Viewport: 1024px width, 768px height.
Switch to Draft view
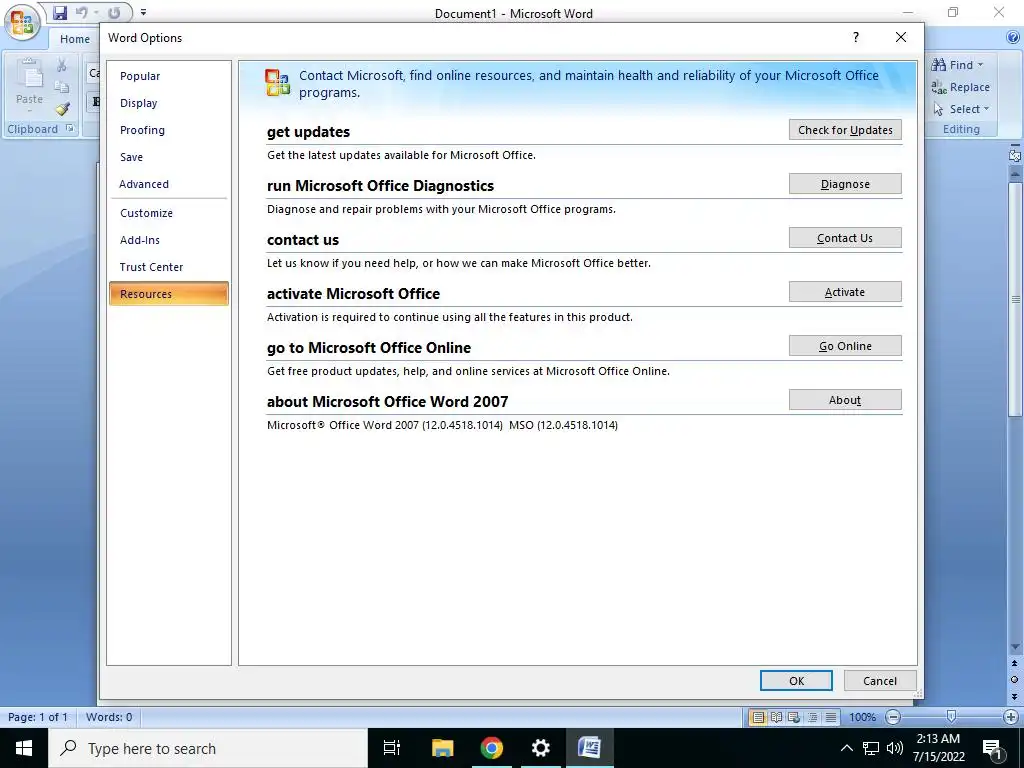831,717
